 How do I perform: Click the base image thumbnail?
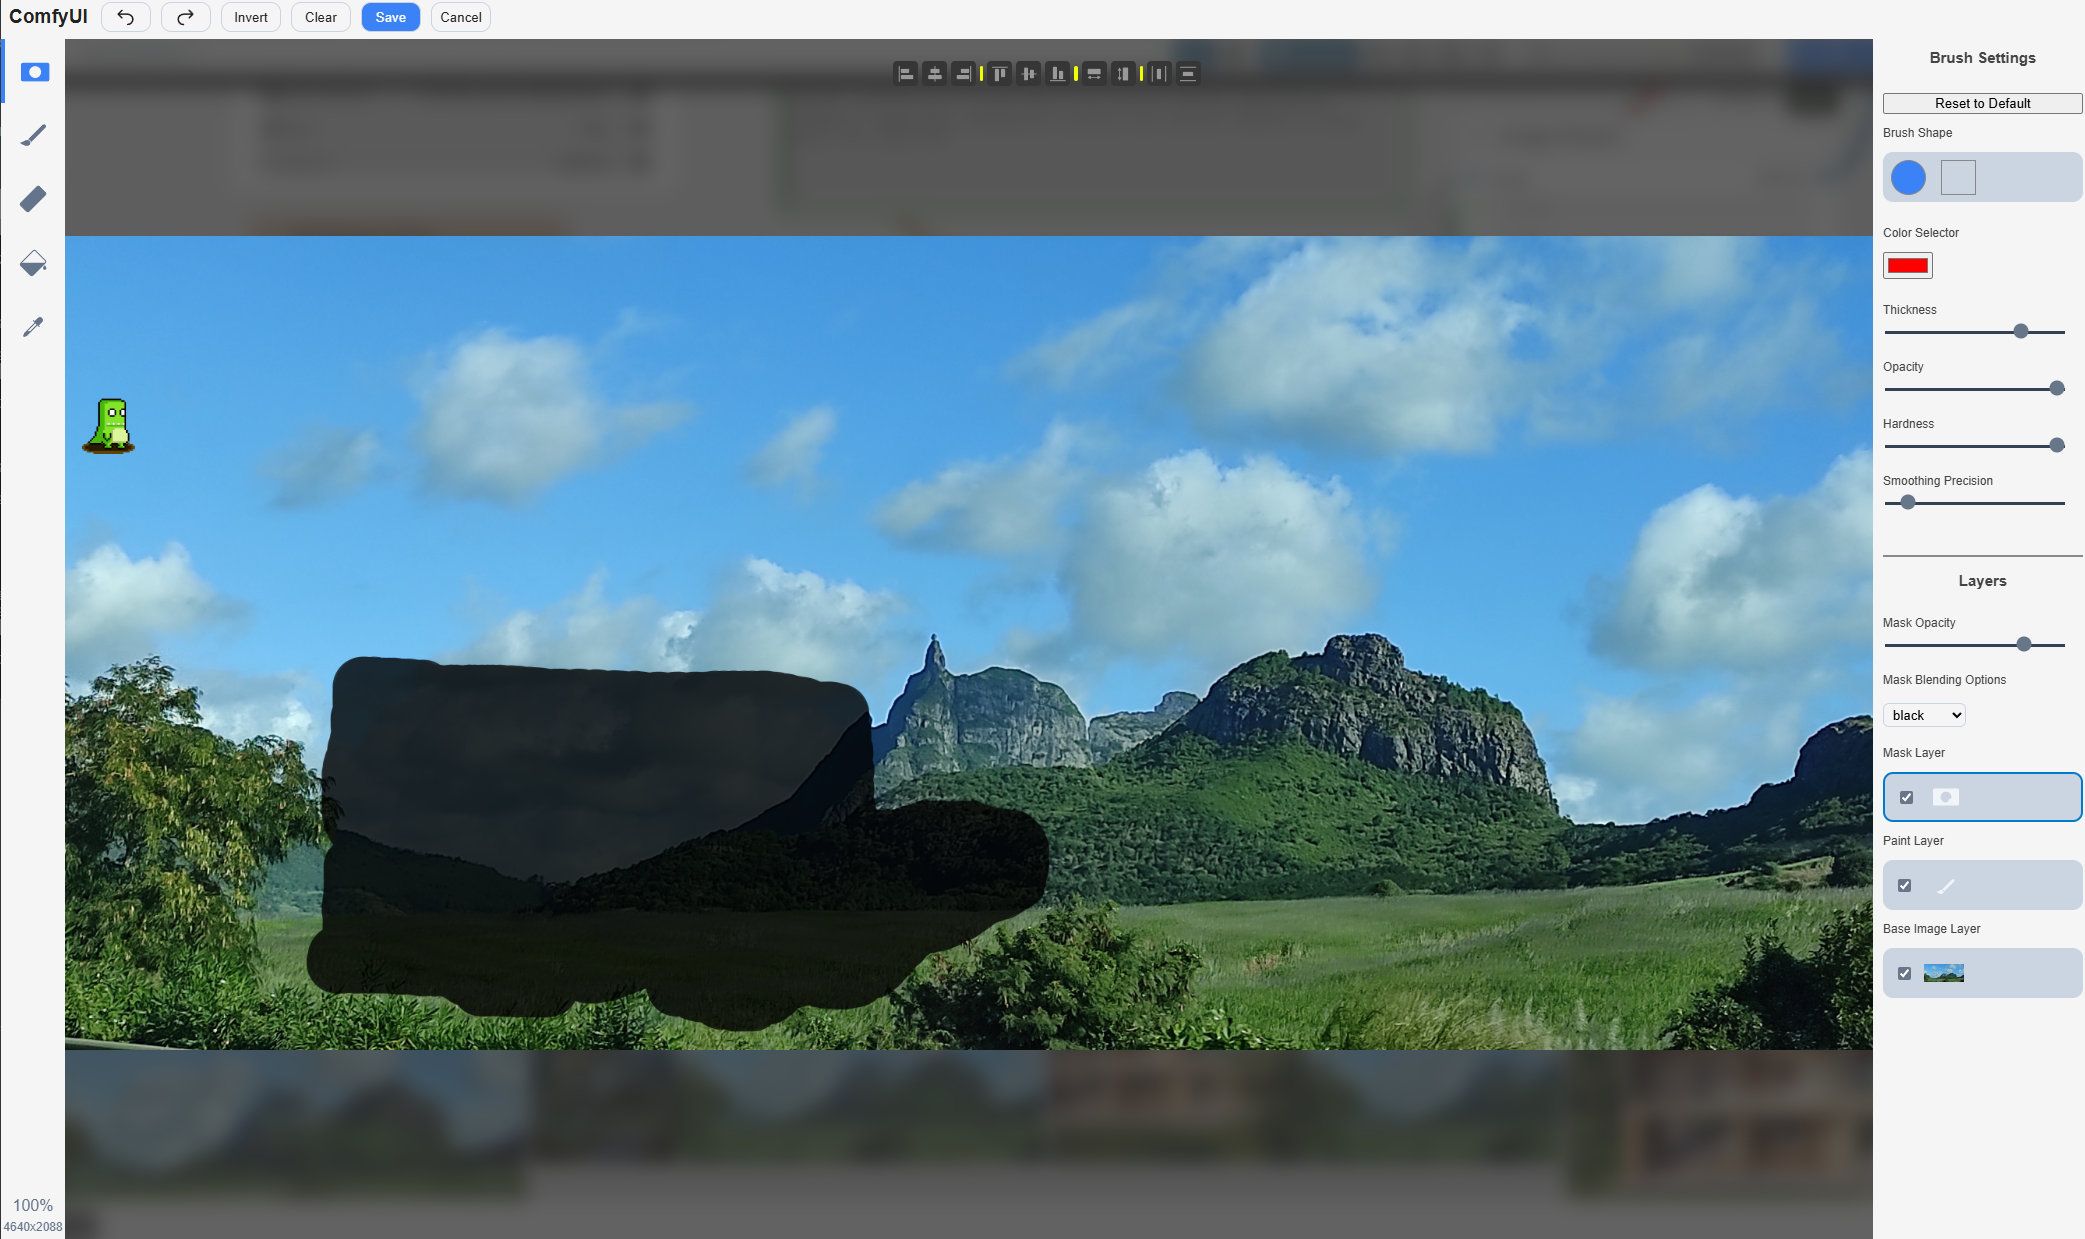coord(1944,973)
